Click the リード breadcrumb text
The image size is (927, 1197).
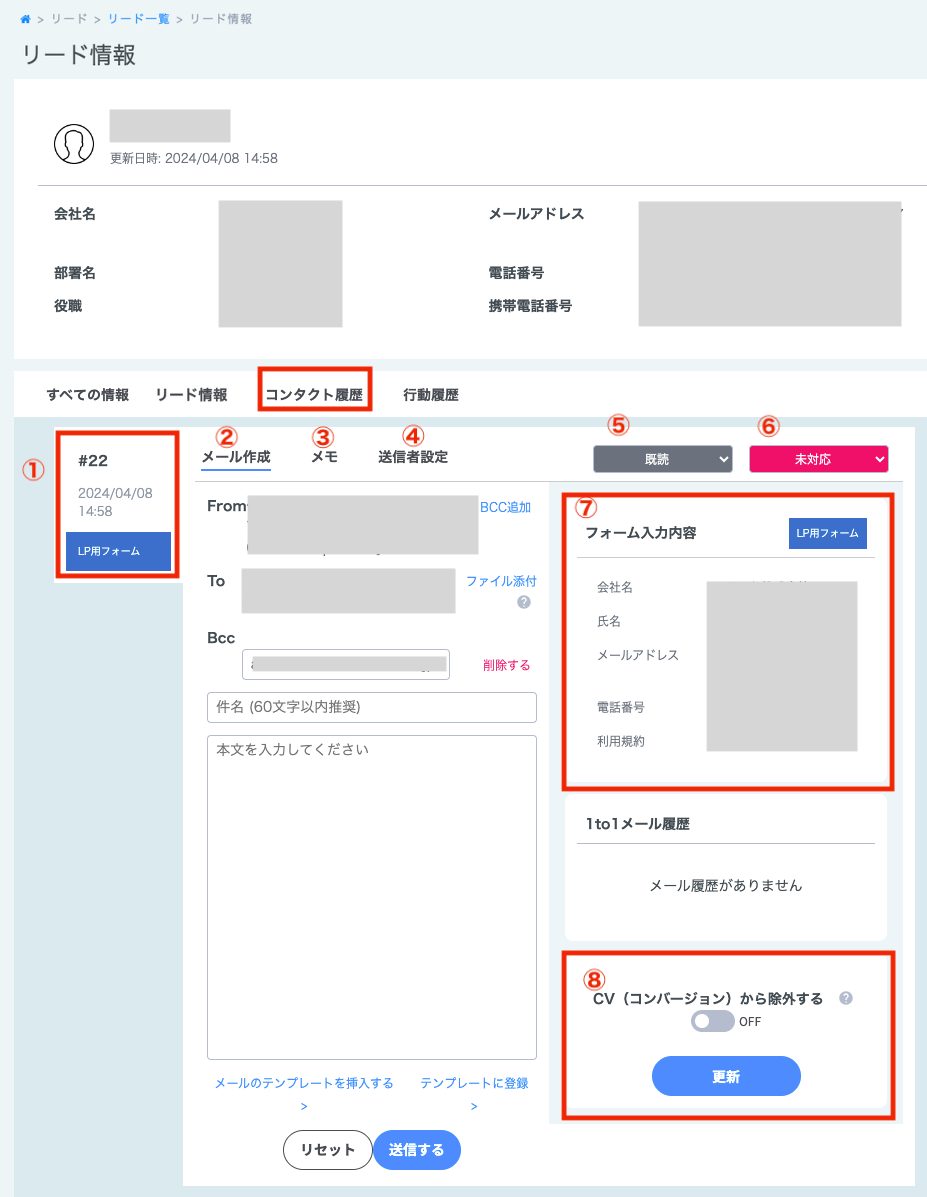pos(69,19)
